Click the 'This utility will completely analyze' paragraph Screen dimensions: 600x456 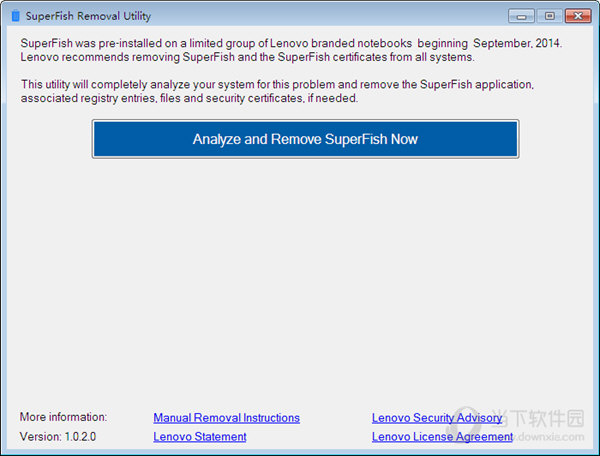pyautogui.click(x=277, y=91)
